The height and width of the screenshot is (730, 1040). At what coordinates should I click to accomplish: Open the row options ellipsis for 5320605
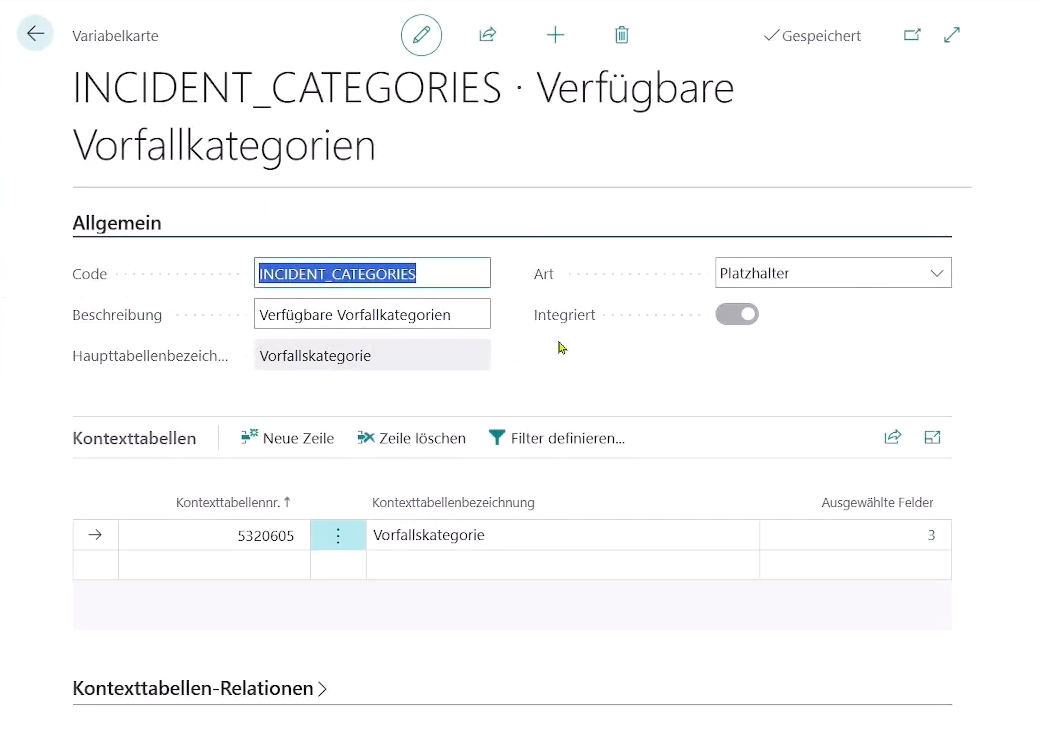tap(338, 534)
